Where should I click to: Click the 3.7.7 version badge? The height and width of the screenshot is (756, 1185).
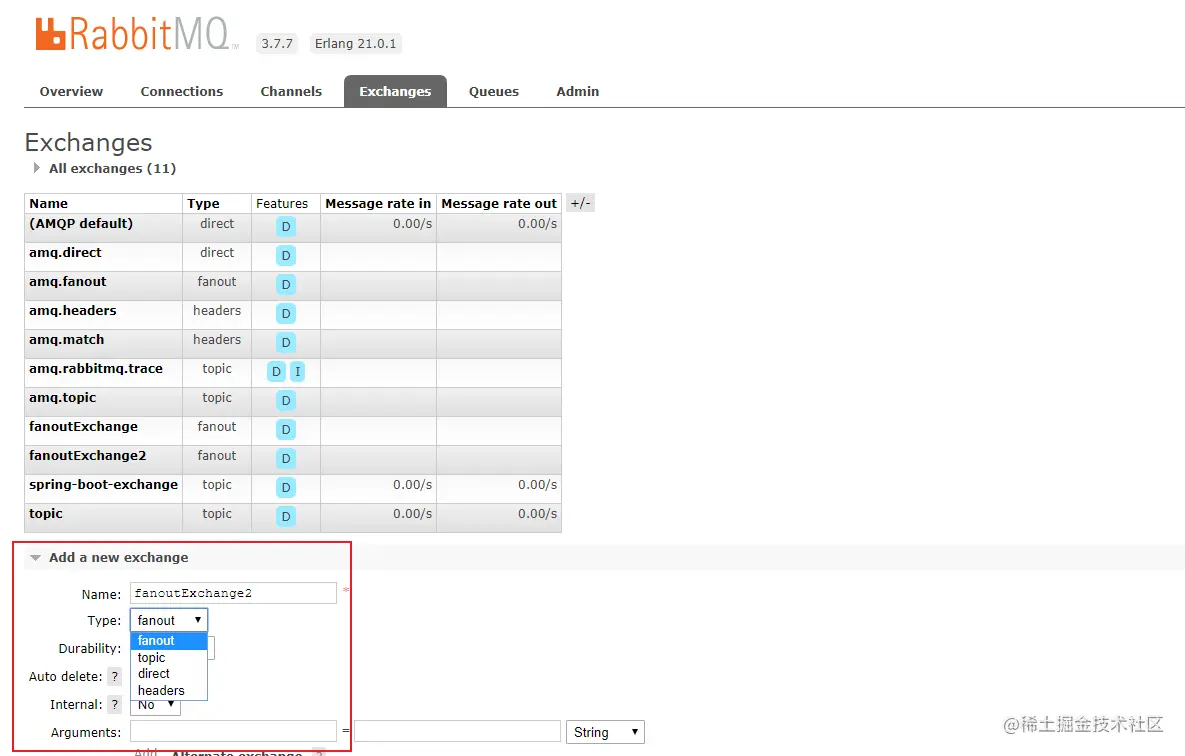click(277, 43)
